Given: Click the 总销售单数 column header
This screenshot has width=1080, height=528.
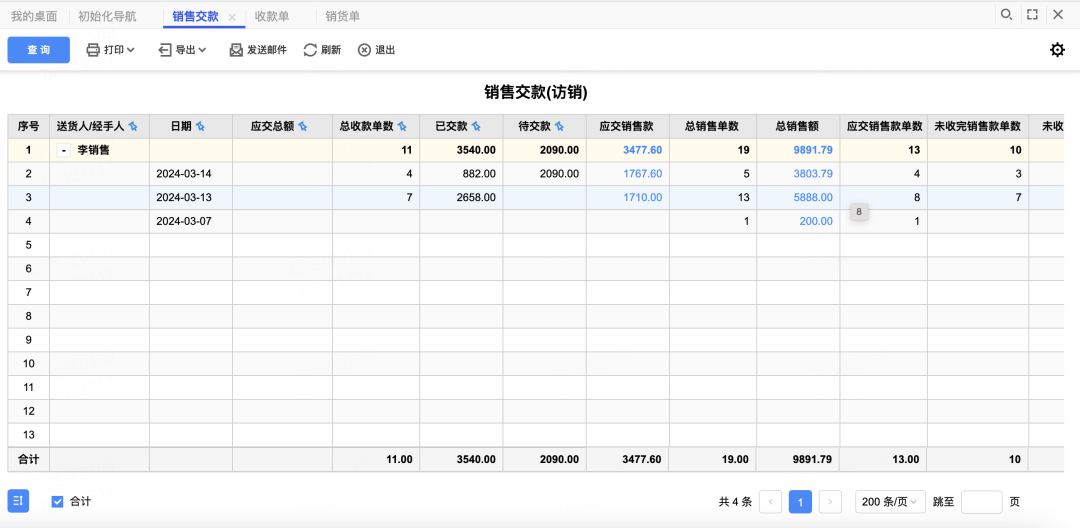Looking at the screenshot, I should coord(712,127).
